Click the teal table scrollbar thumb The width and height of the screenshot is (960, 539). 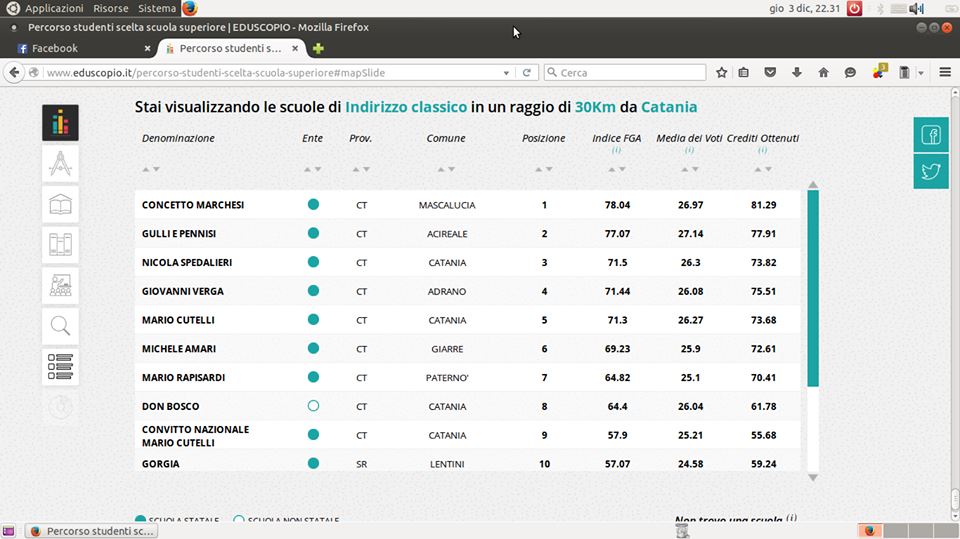tap(812, 288)
